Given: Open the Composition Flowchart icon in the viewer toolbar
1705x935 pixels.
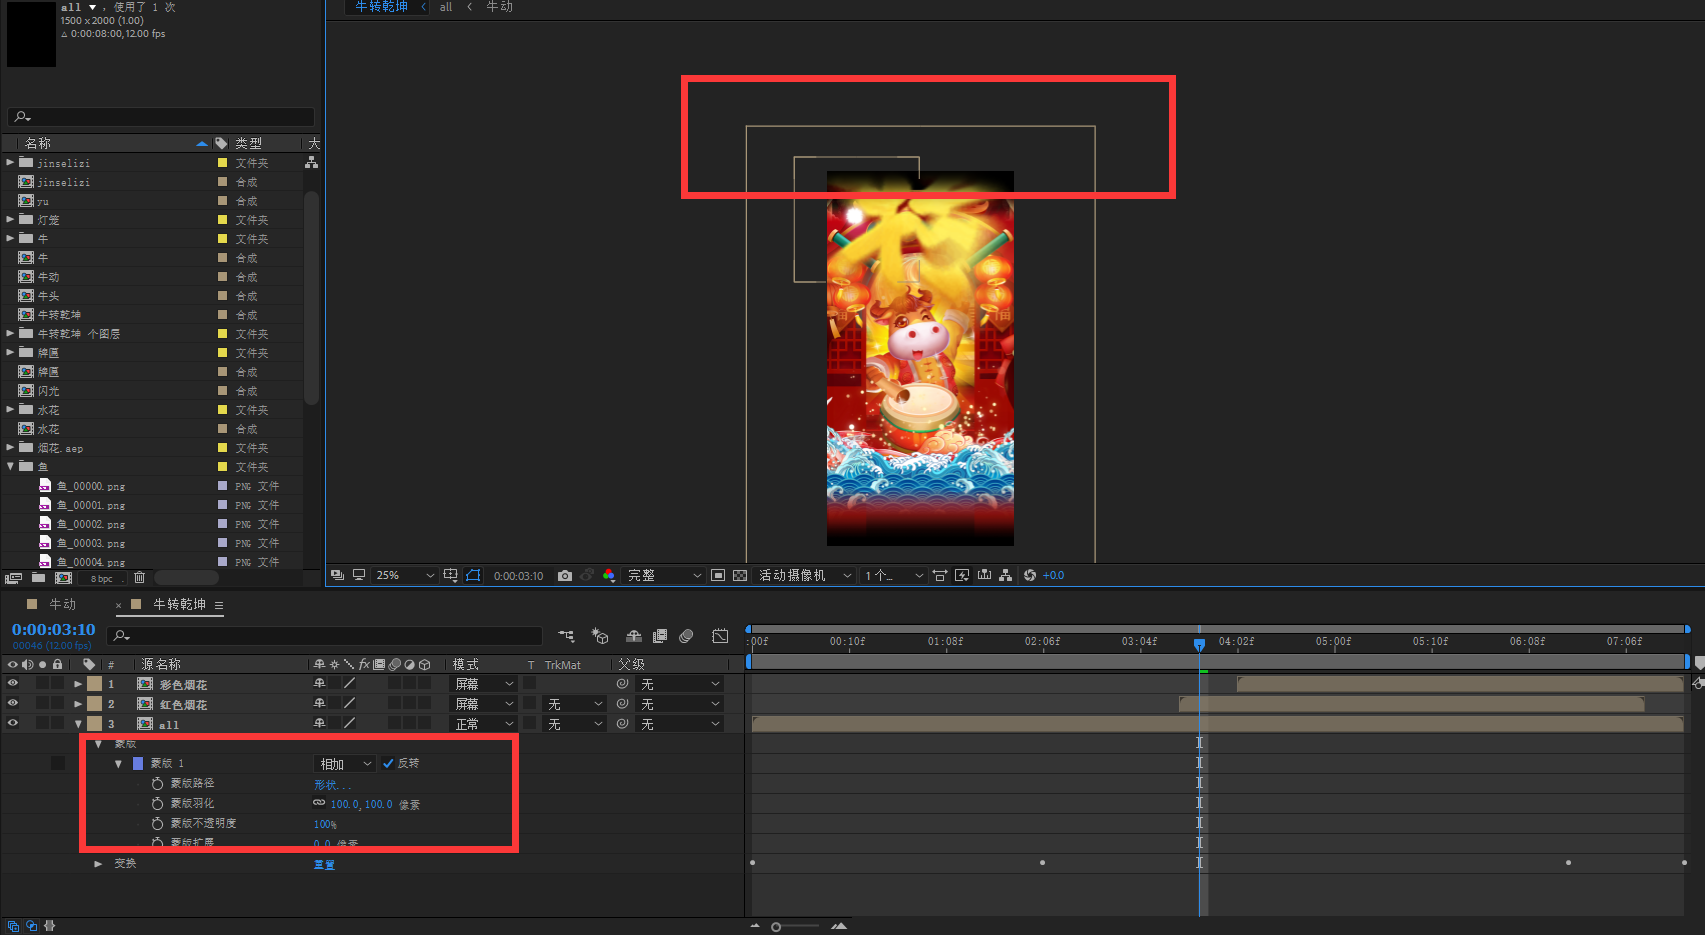Looking at the screenshot, I should [x=1005, y=575].
